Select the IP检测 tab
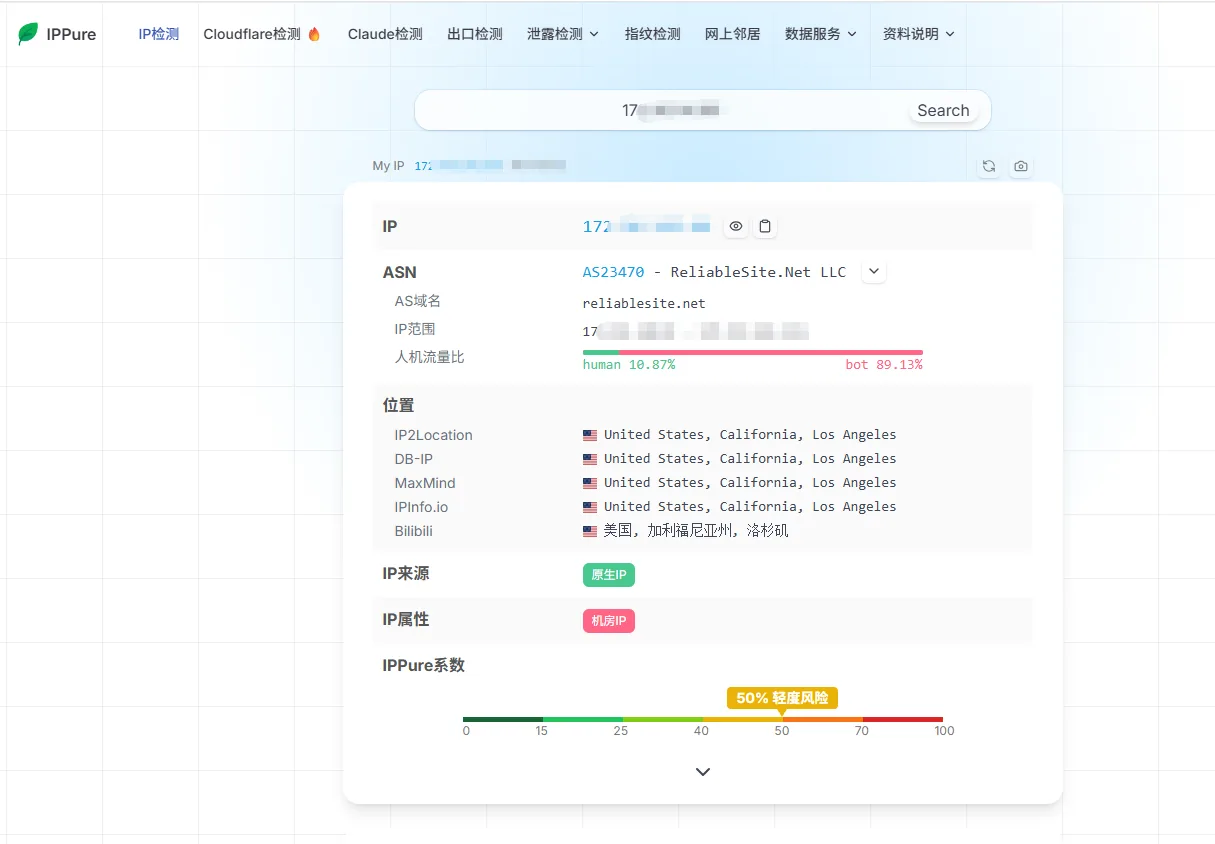This screenshot has width=1215, height=844. coord(159,34)
